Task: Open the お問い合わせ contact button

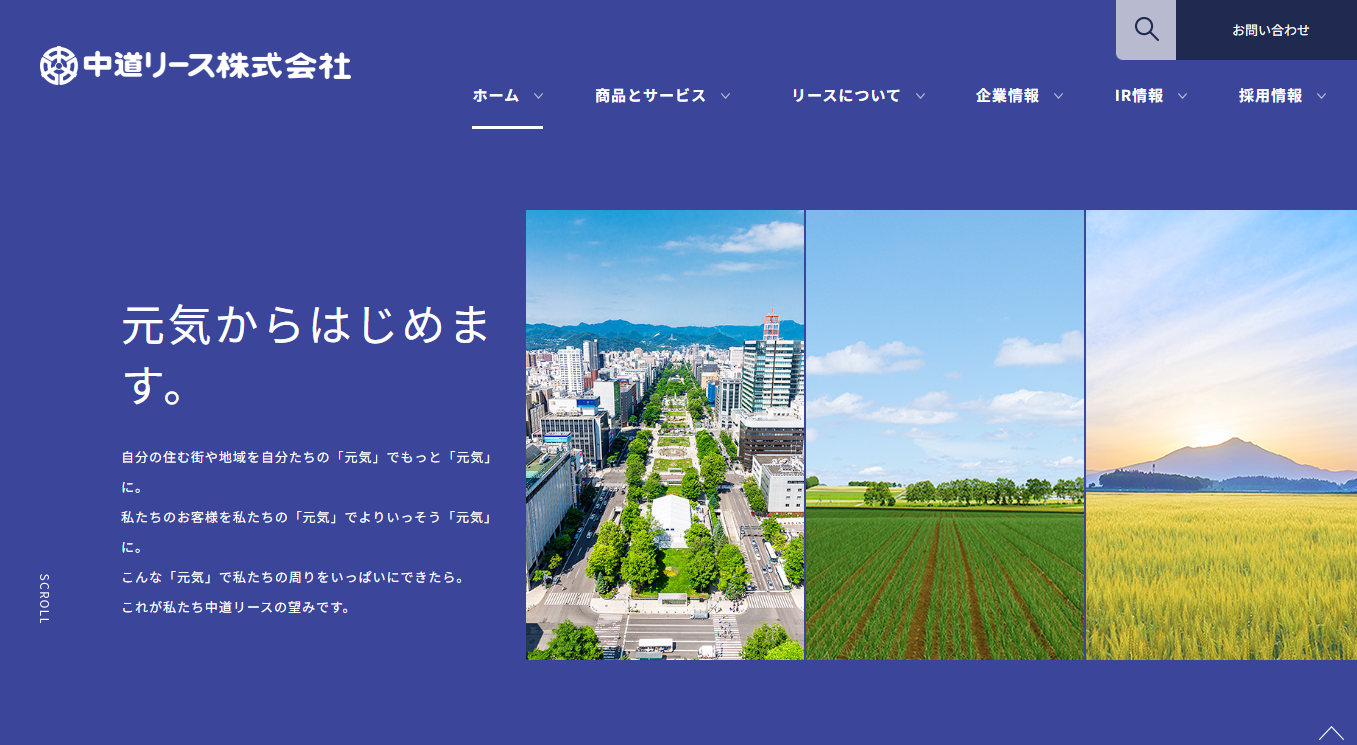Action: point(1270,30)
